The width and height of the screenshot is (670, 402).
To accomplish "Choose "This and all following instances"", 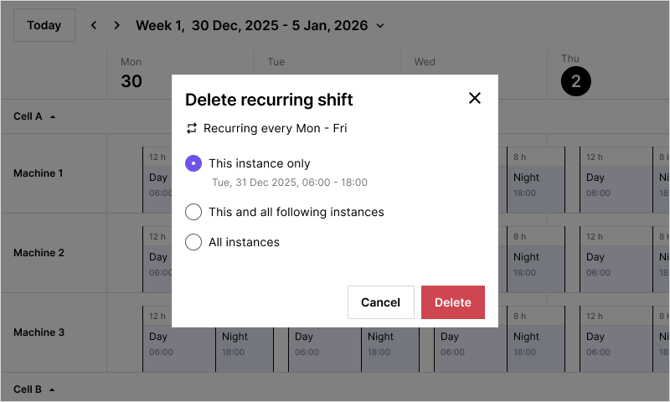I will point(194,212).
